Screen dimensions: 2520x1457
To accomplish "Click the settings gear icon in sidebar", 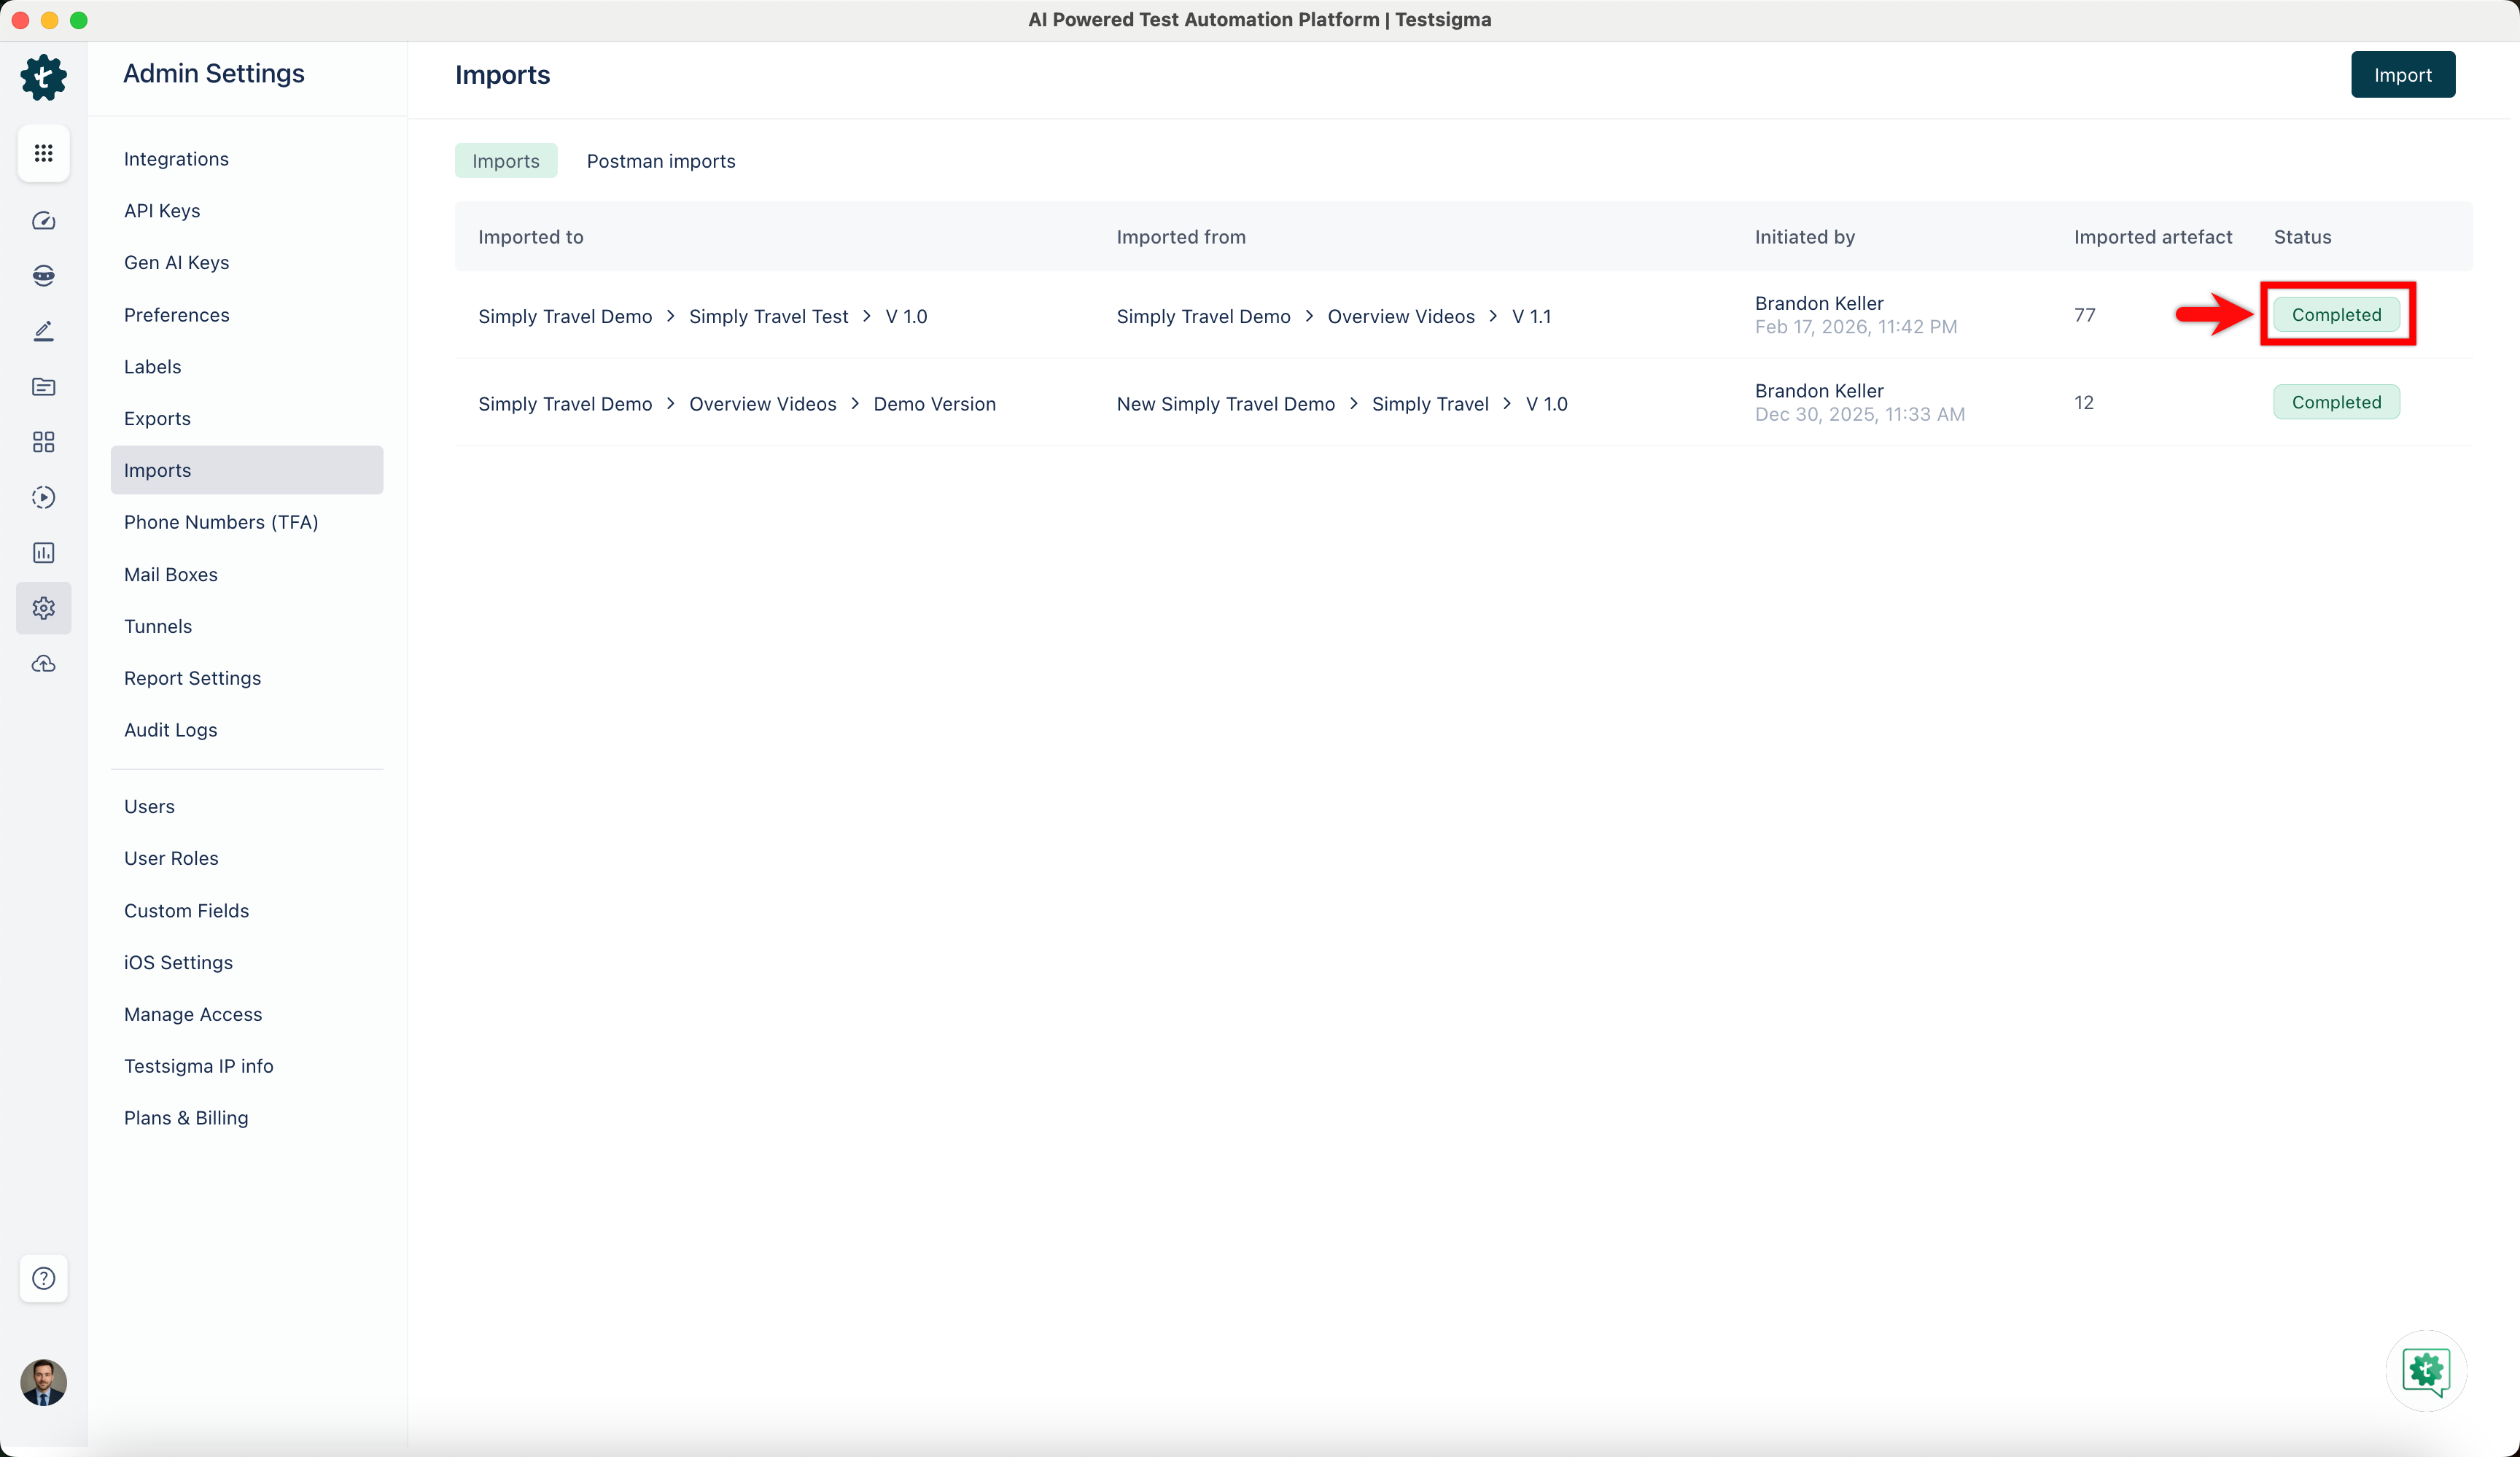I will tap(43, 608).
